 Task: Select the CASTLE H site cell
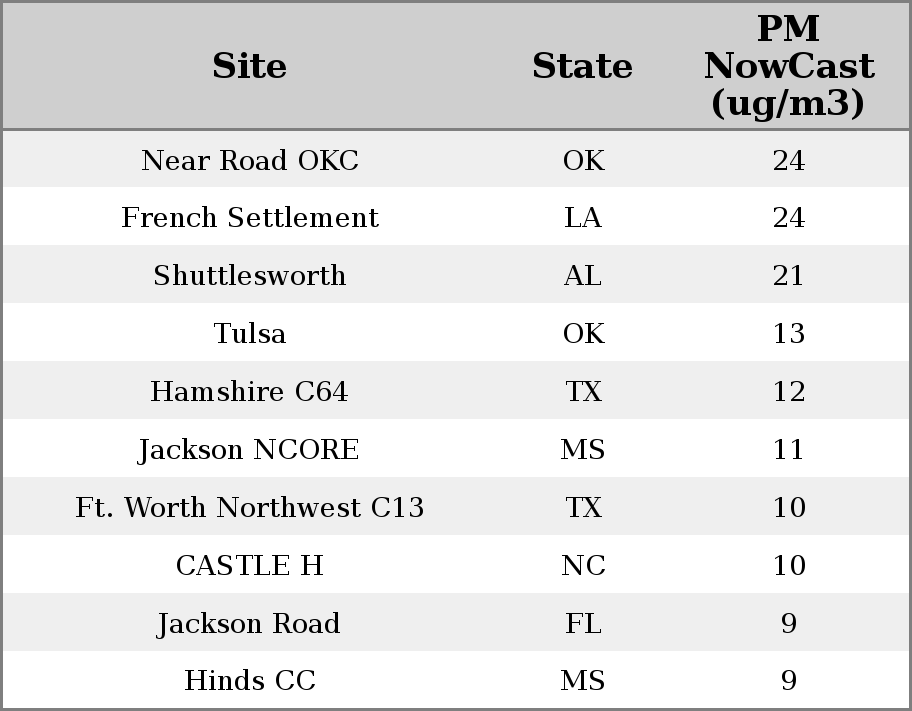250,565
